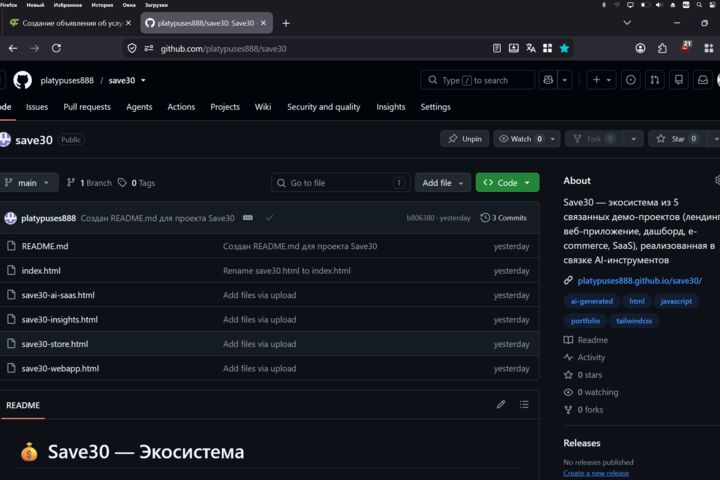Go to the Insights tab
The image size is (720, 480).
391,107
